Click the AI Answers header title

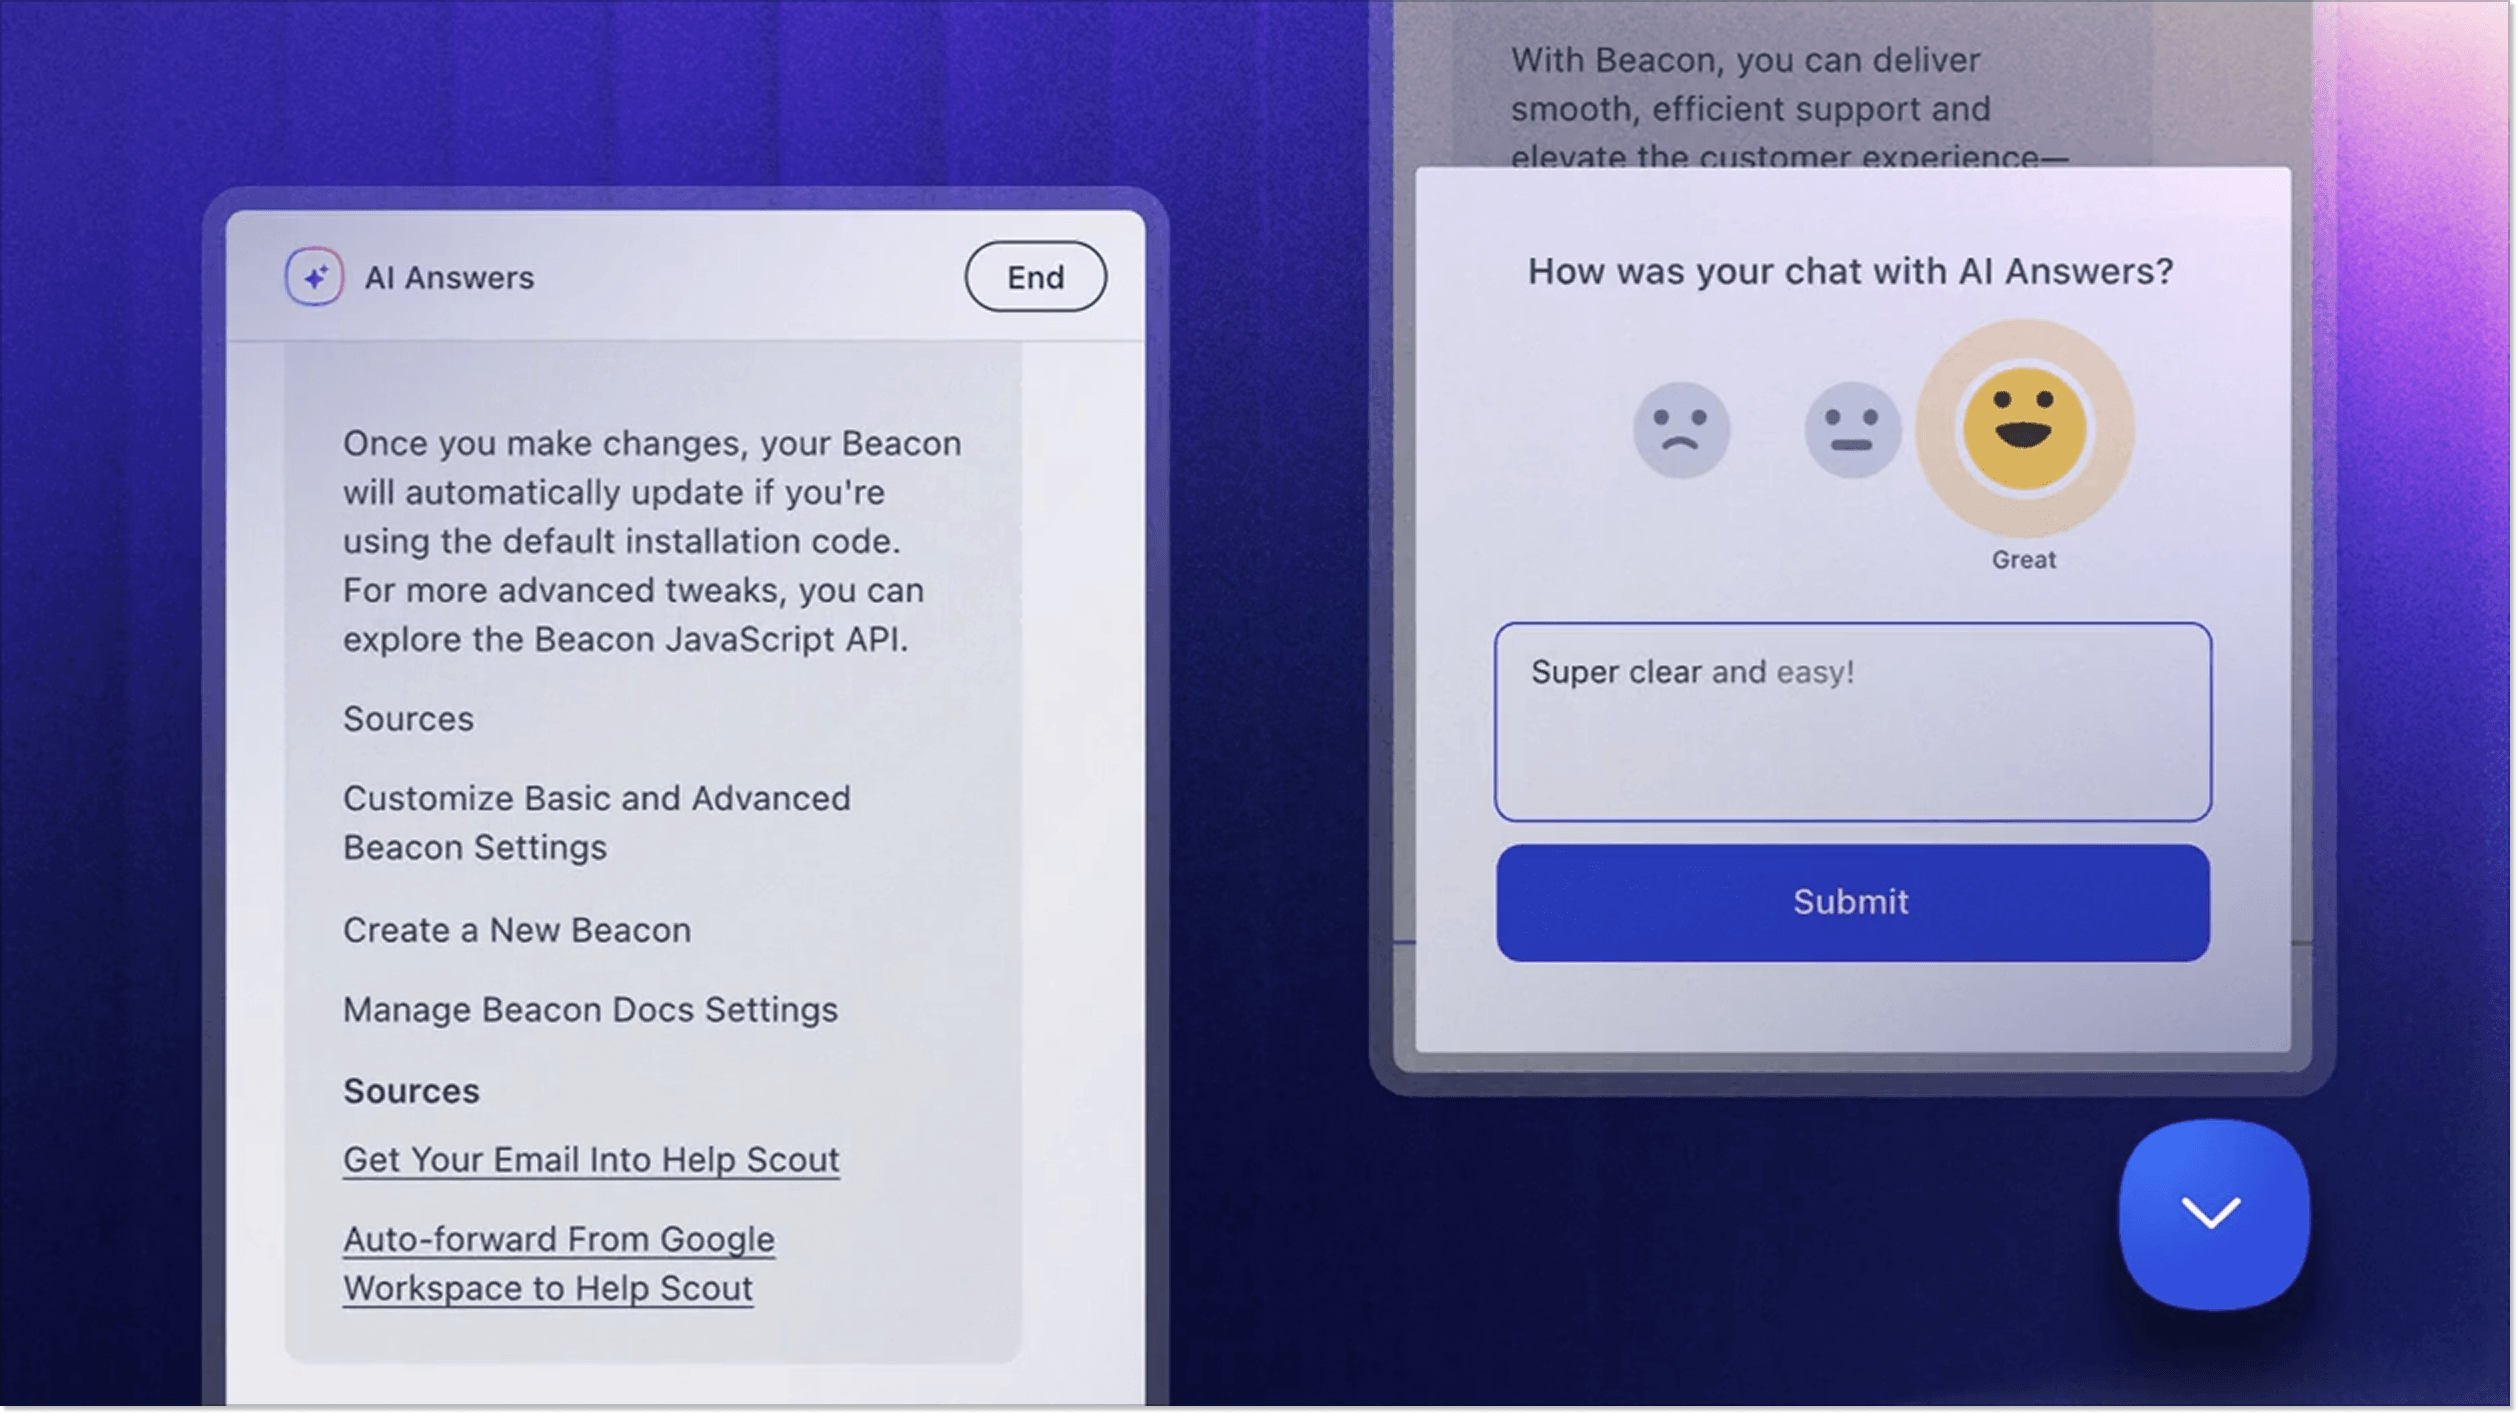[x=449, y=278]
